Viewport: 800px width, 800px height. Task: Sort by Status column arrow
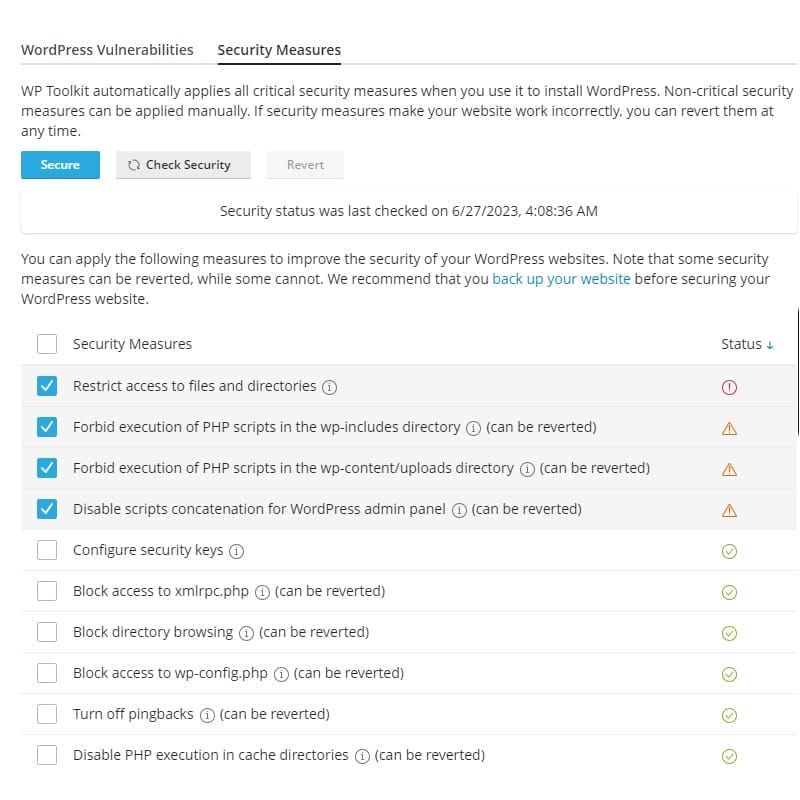pos(769,345)
